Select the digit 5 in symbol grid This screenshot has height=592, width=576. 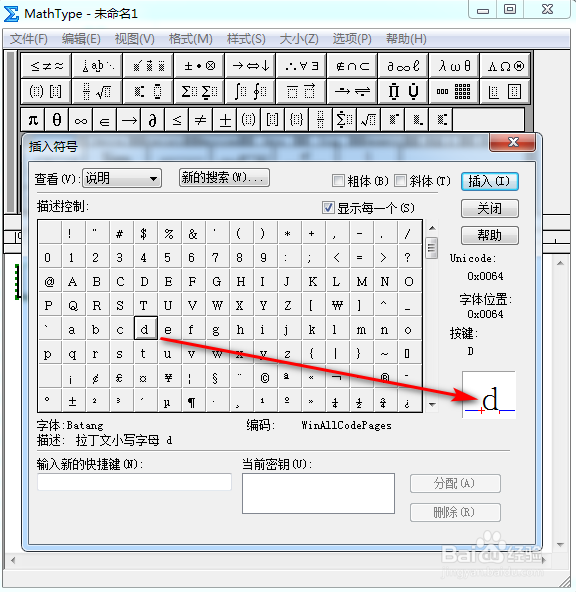point(168,257)
